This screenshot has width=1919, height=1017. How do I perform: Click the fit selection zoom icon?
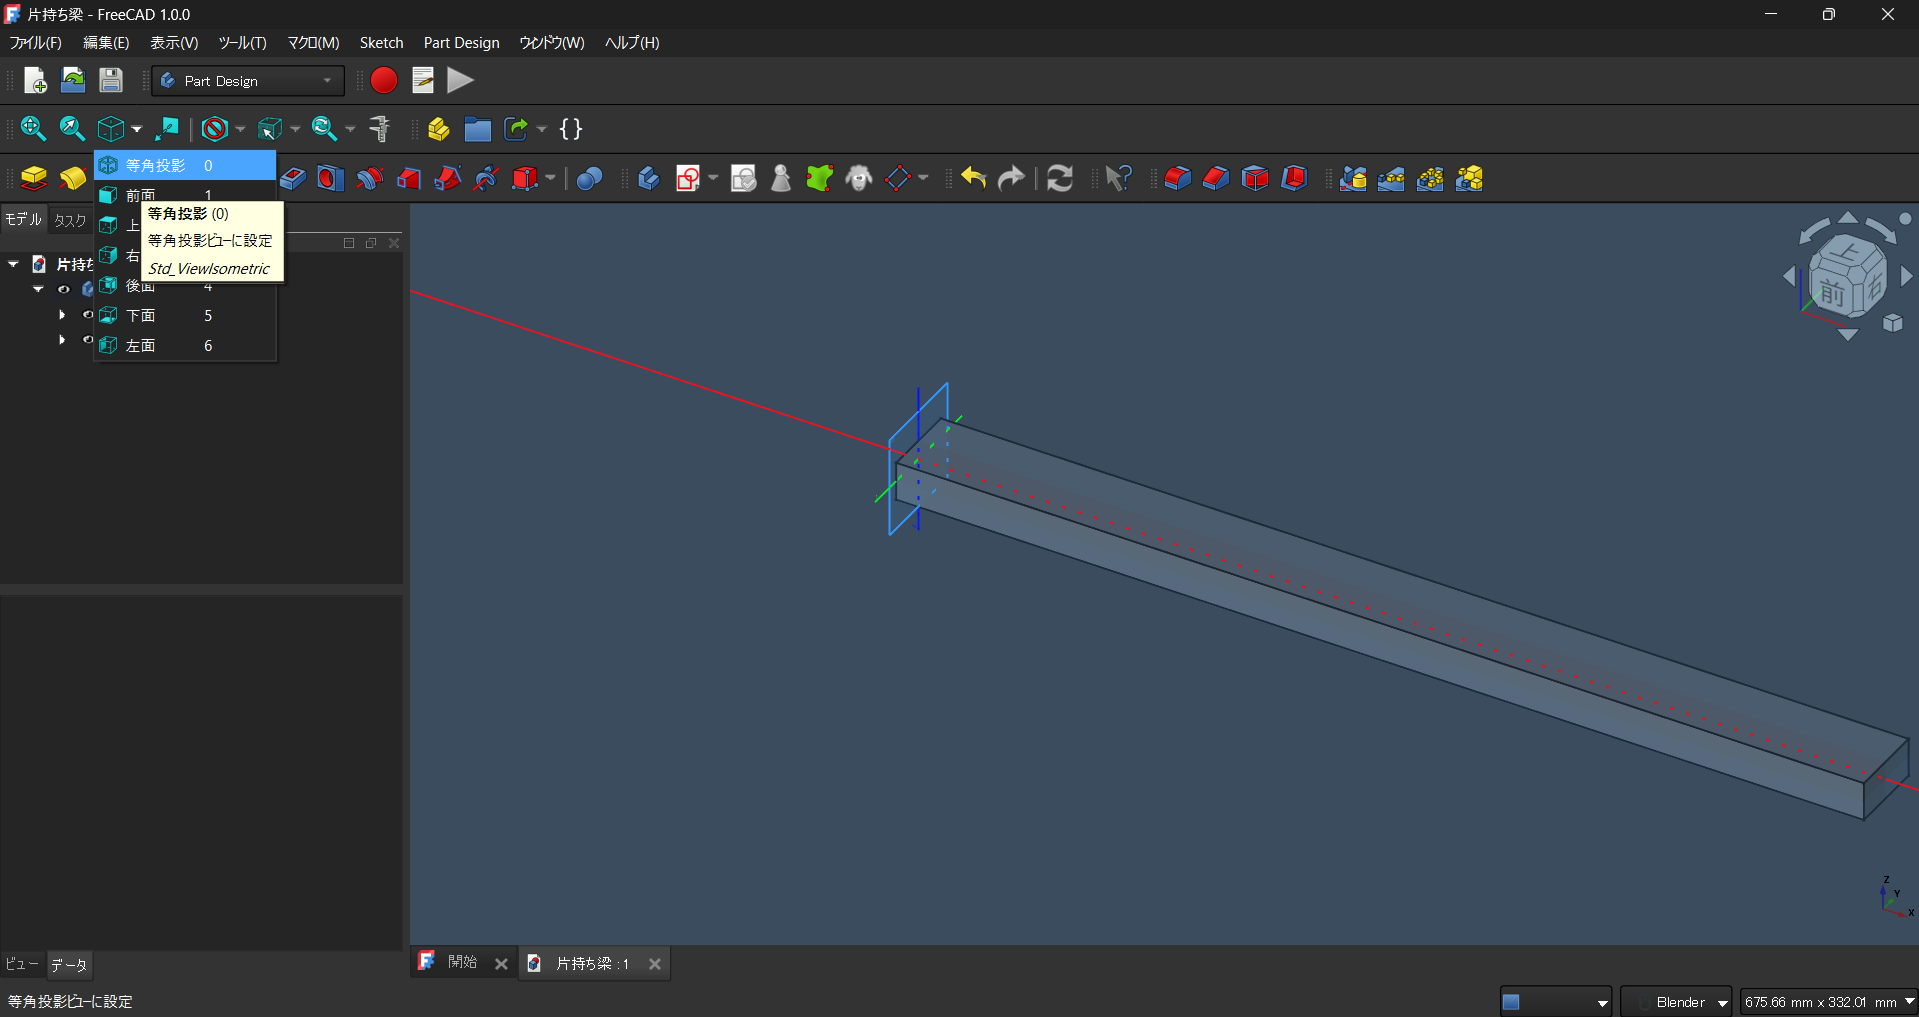click(x=72, y=128)
